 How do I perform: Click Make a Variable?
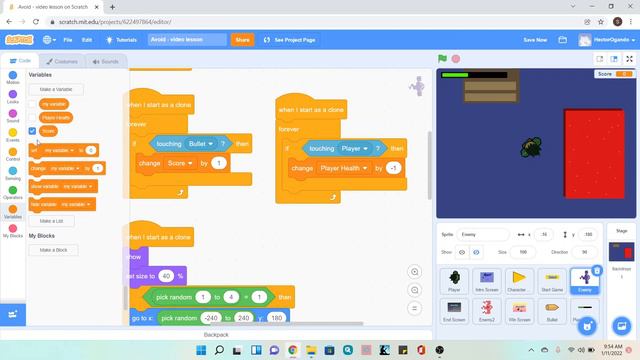coord(56,89)
